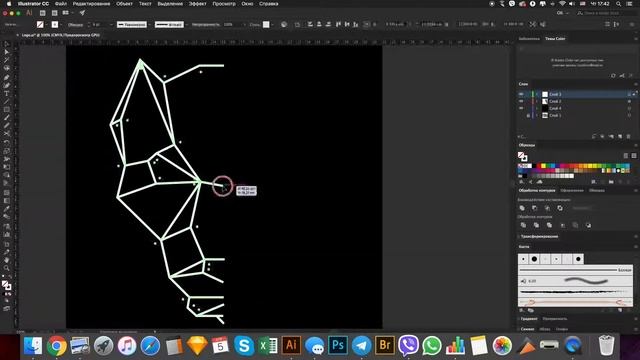Click the target circle of layer Слой 3

tap(629, 94)
